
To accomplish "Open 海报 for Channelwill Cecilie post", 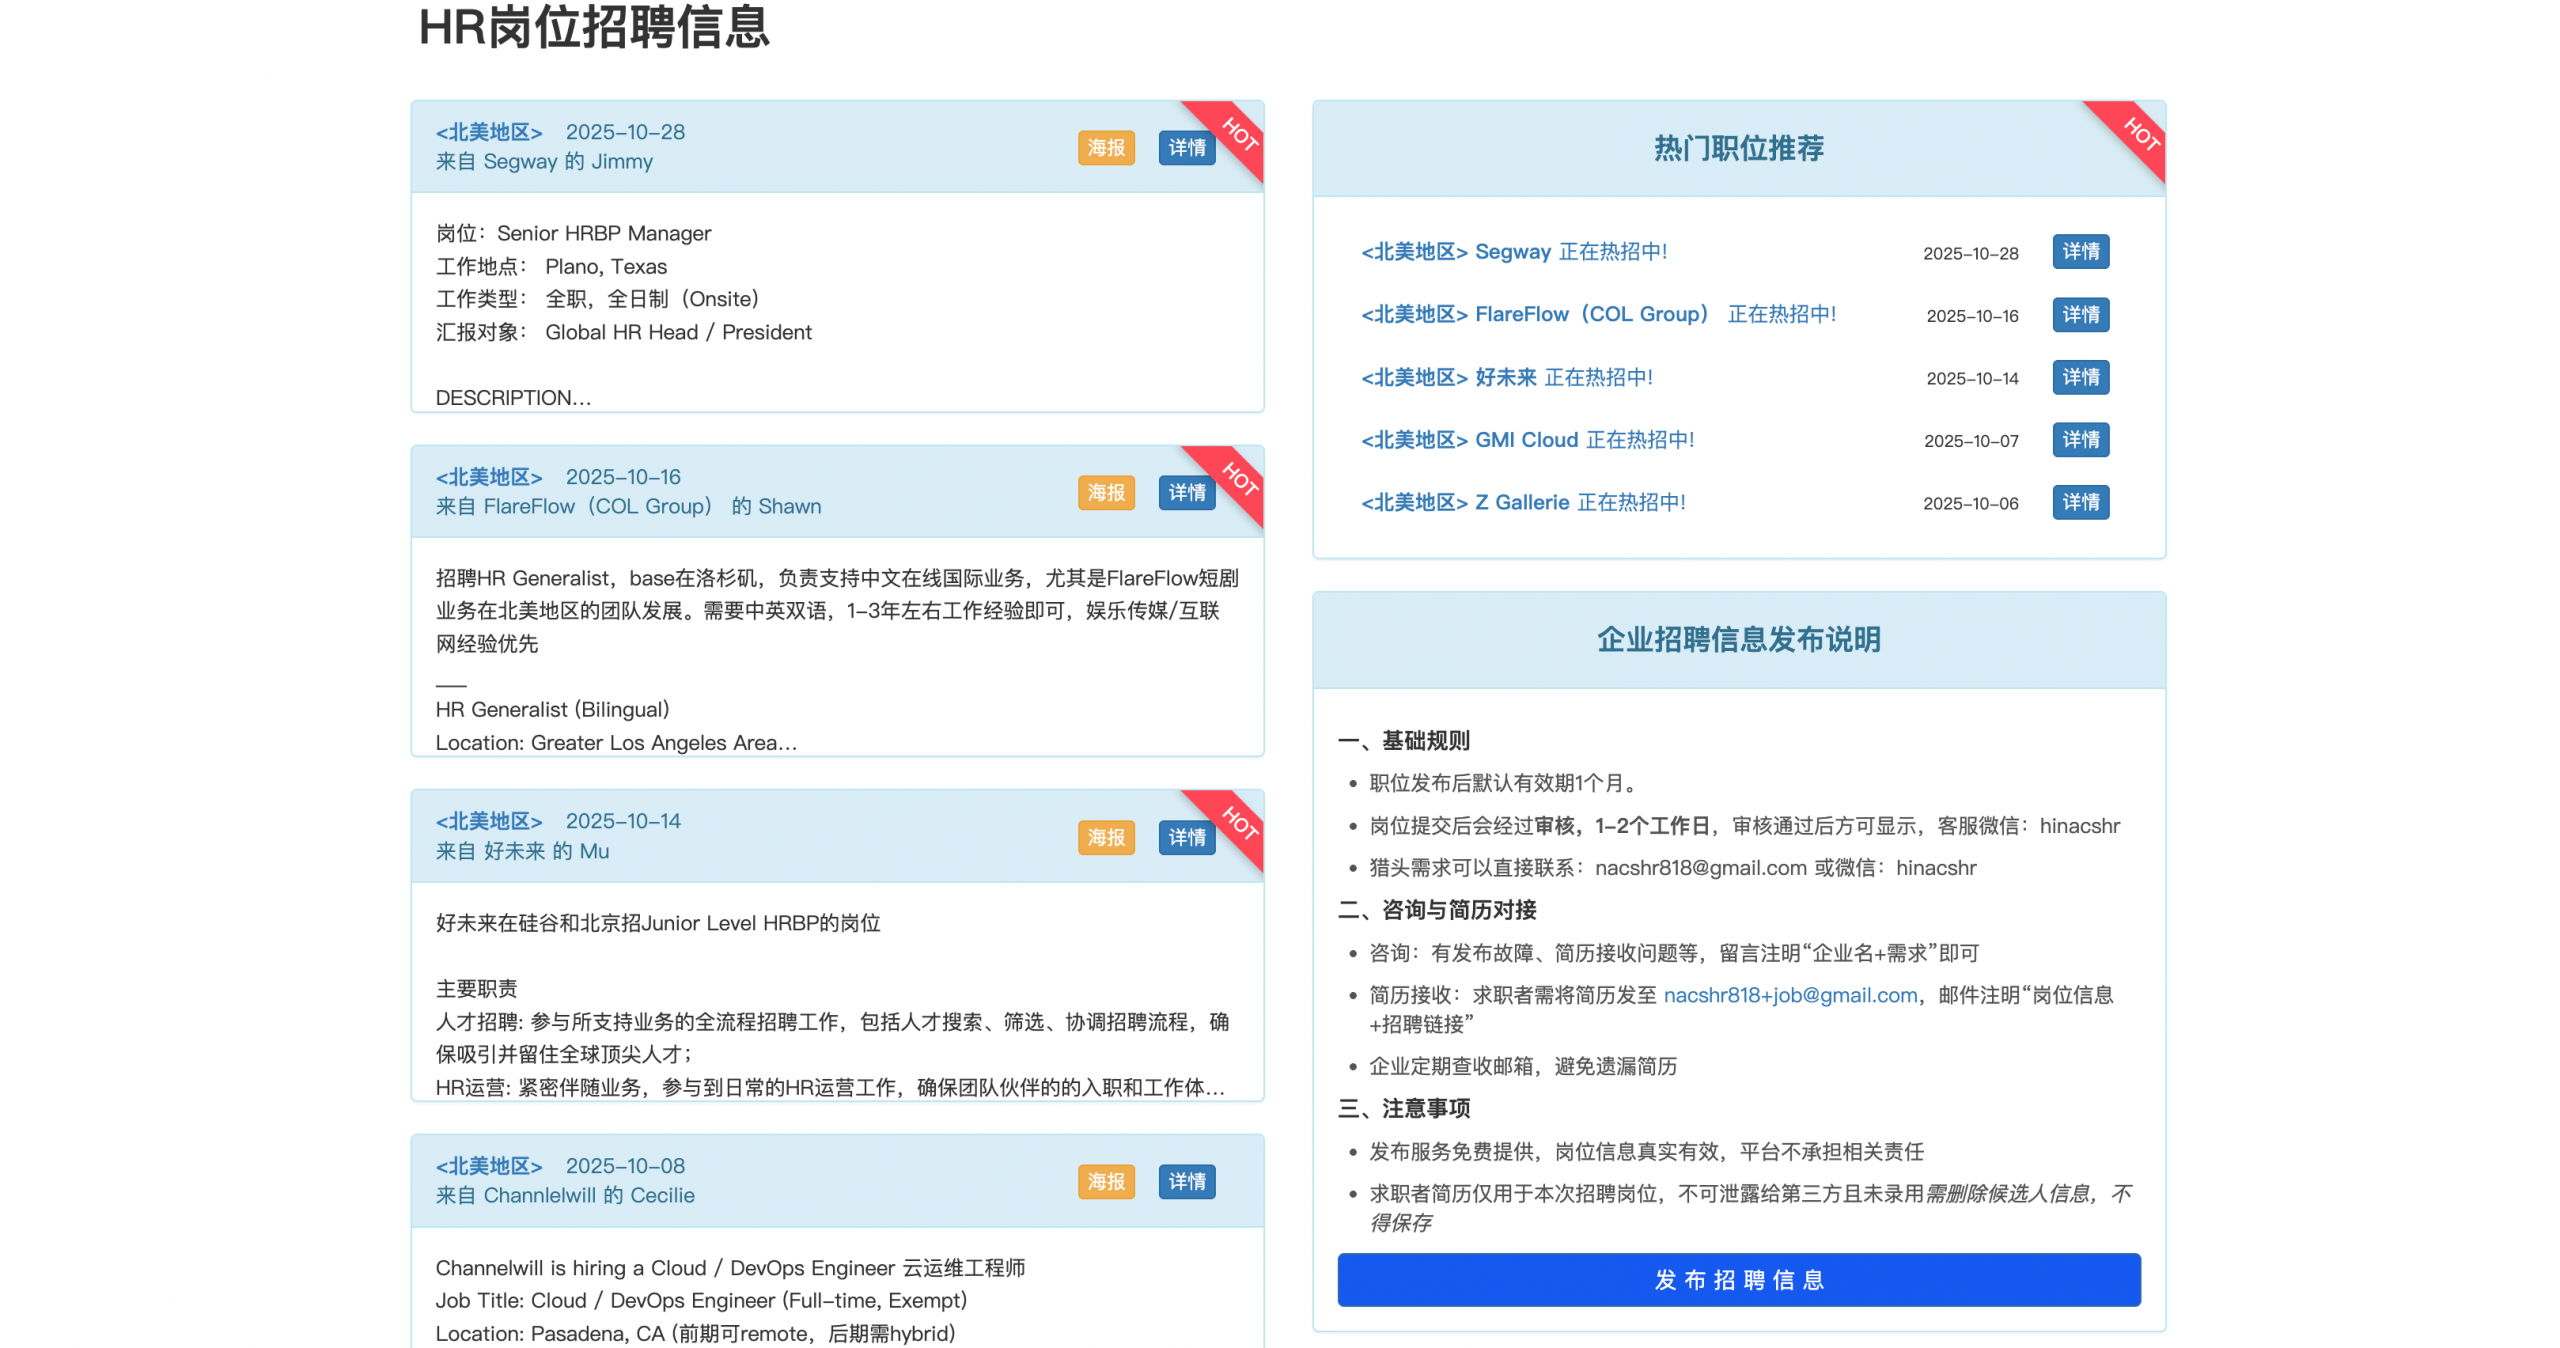I will coord(1105,1181).
